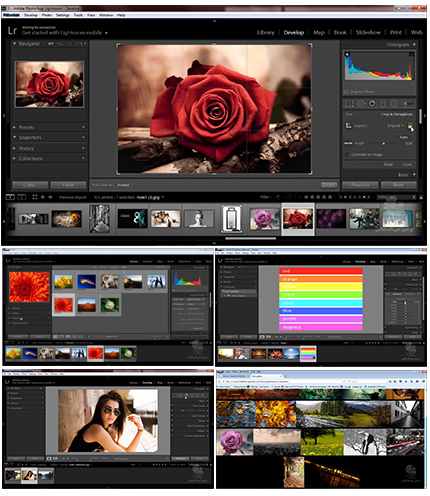Select the Red Eye Correction tool

click(372, 104)
